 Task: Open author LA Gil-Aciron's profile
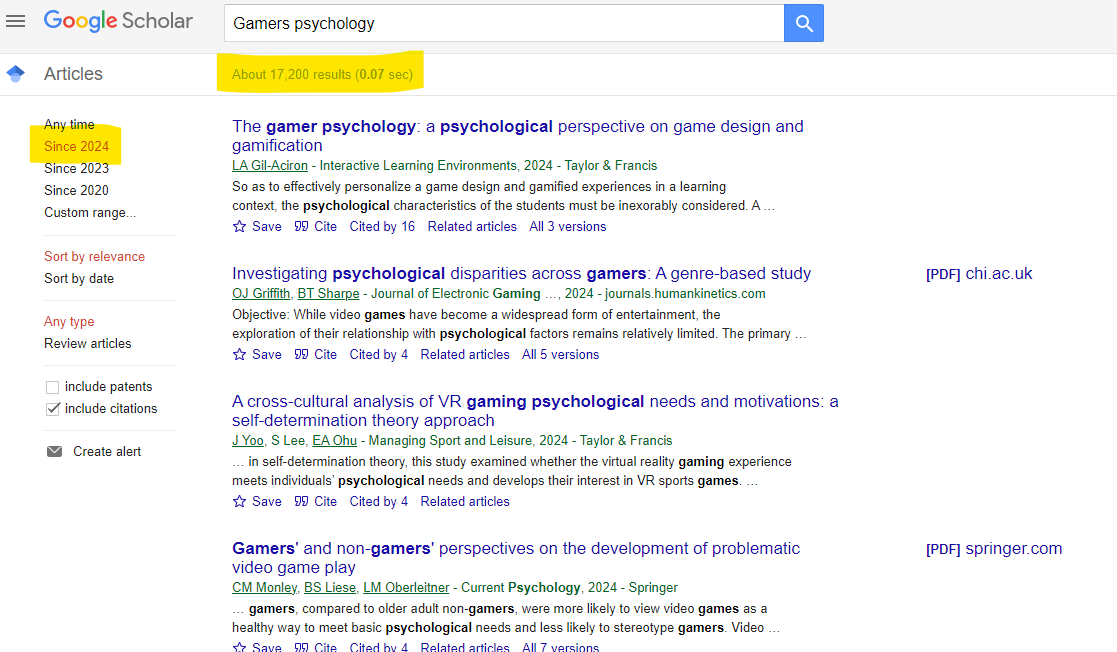270,166
